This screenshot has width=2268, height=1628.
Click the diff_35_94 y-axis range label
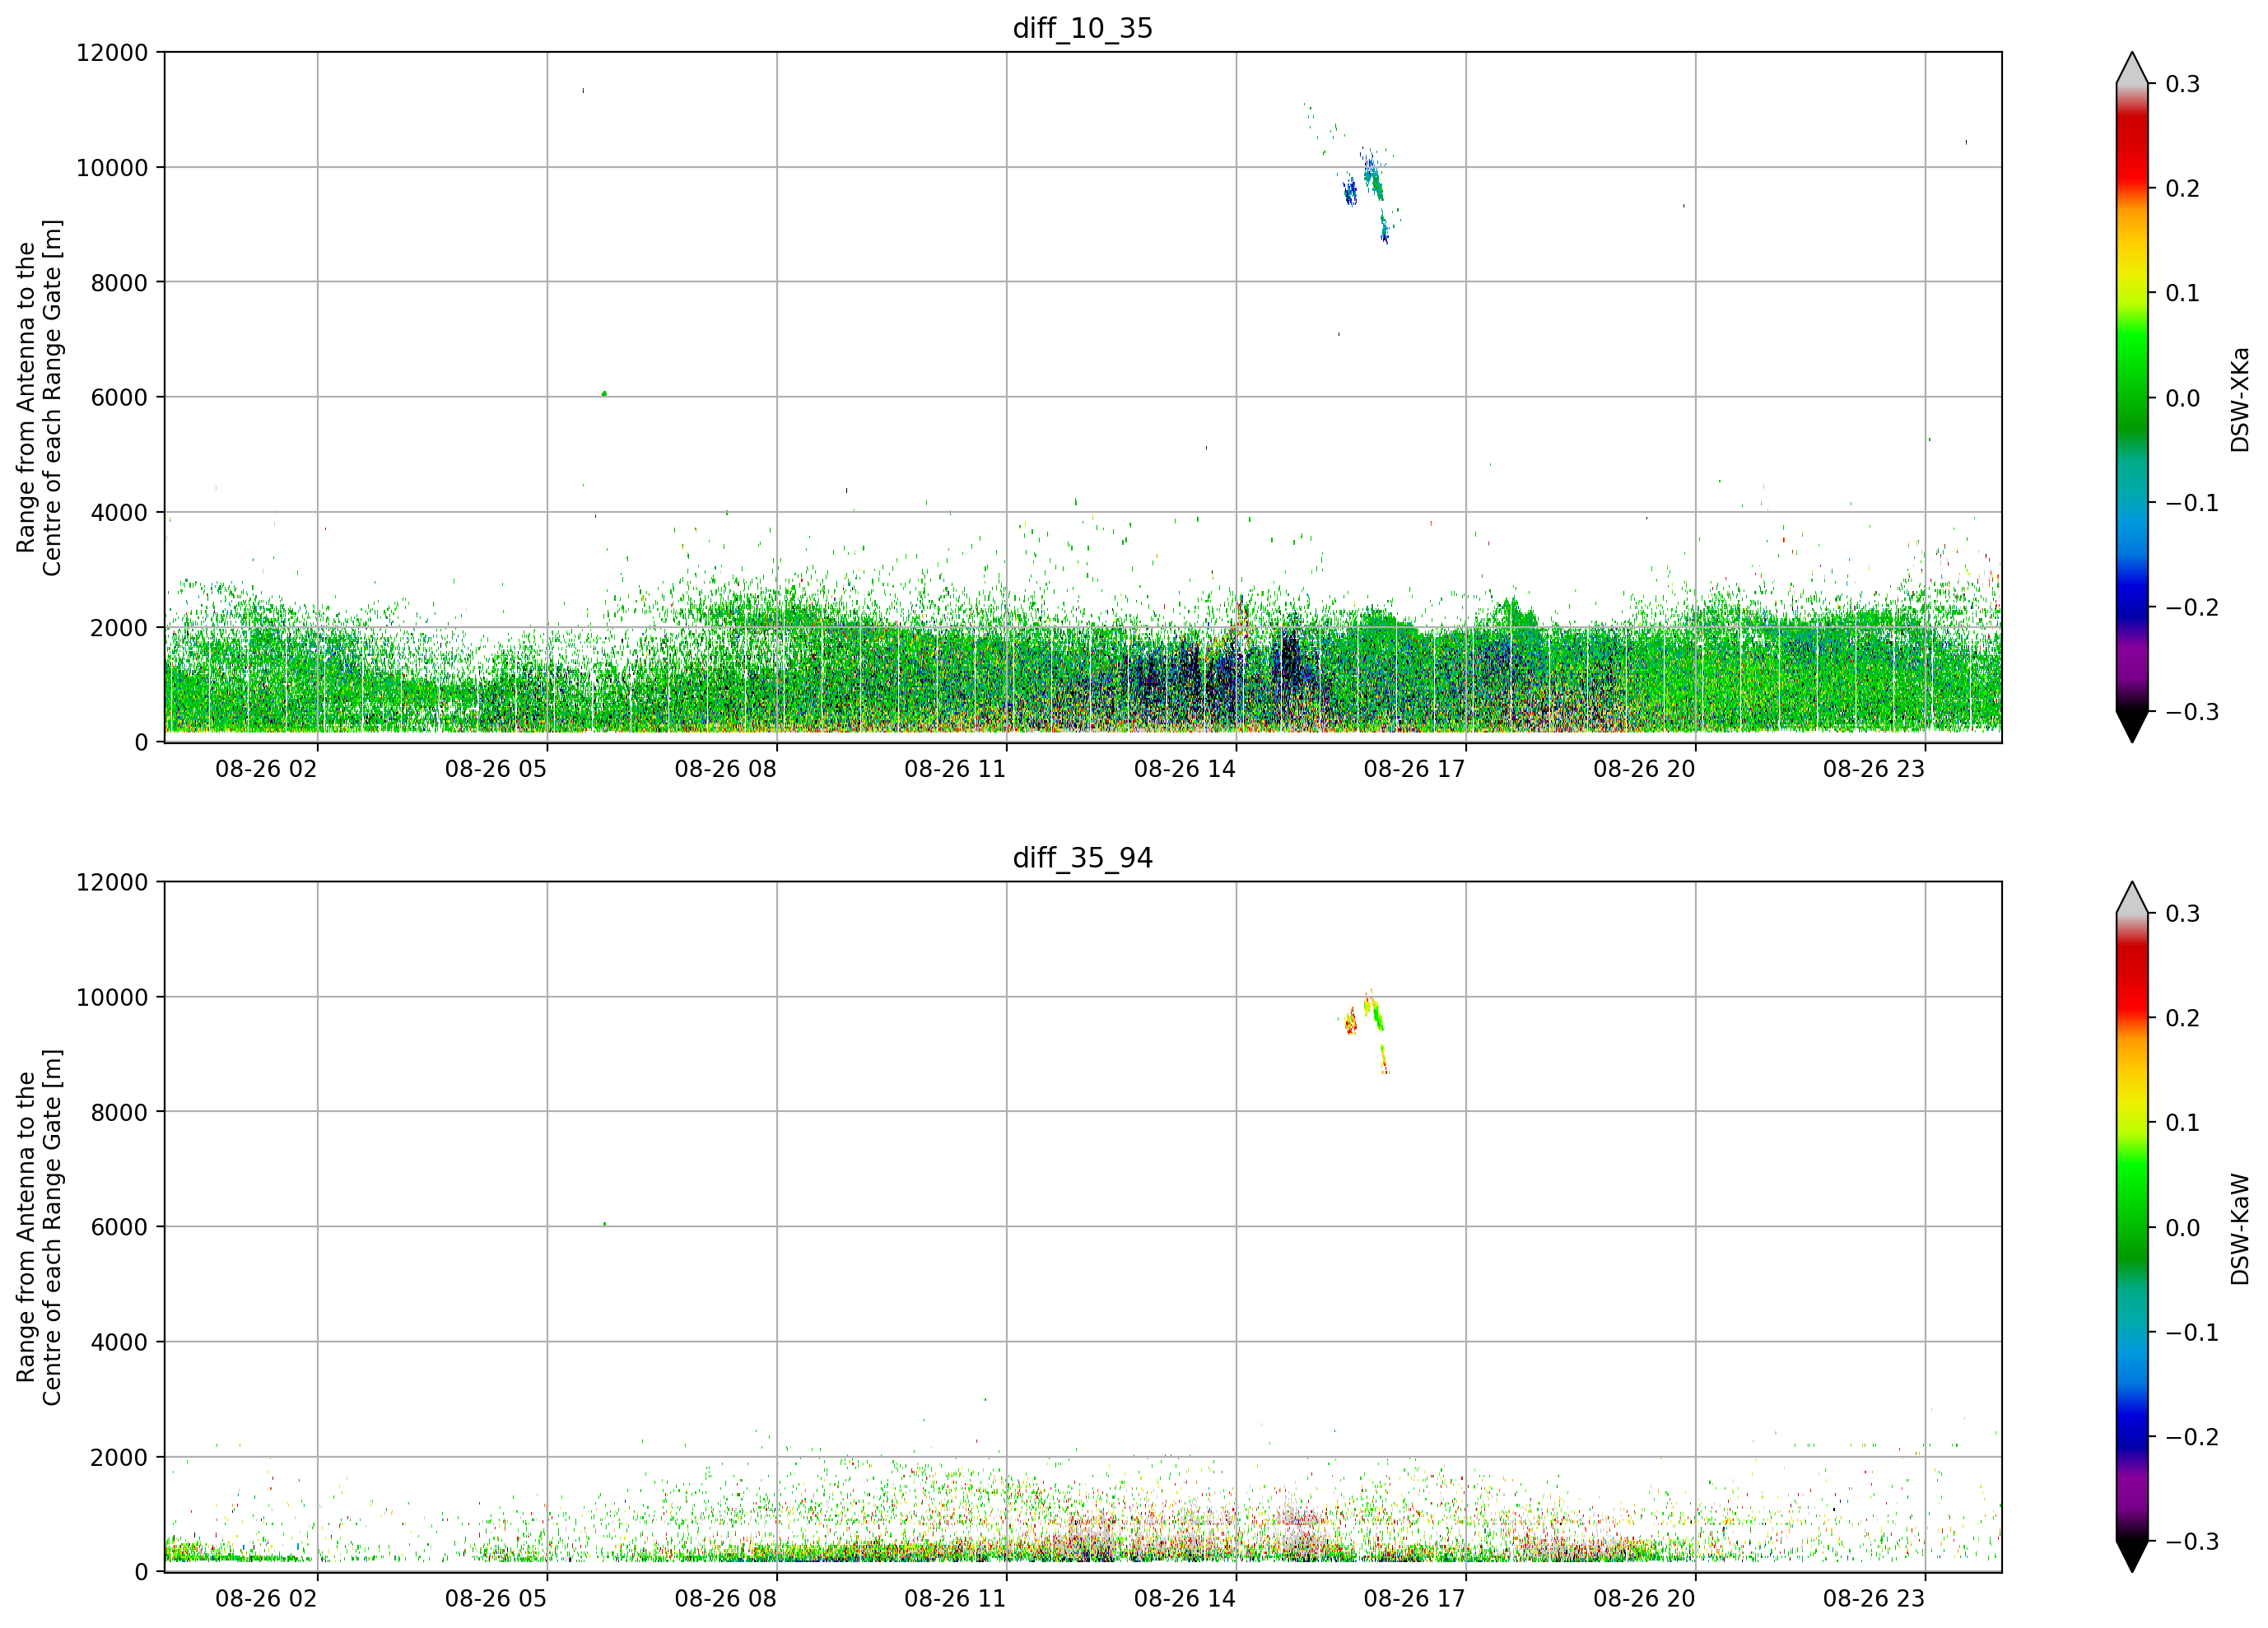point(39,1227)
